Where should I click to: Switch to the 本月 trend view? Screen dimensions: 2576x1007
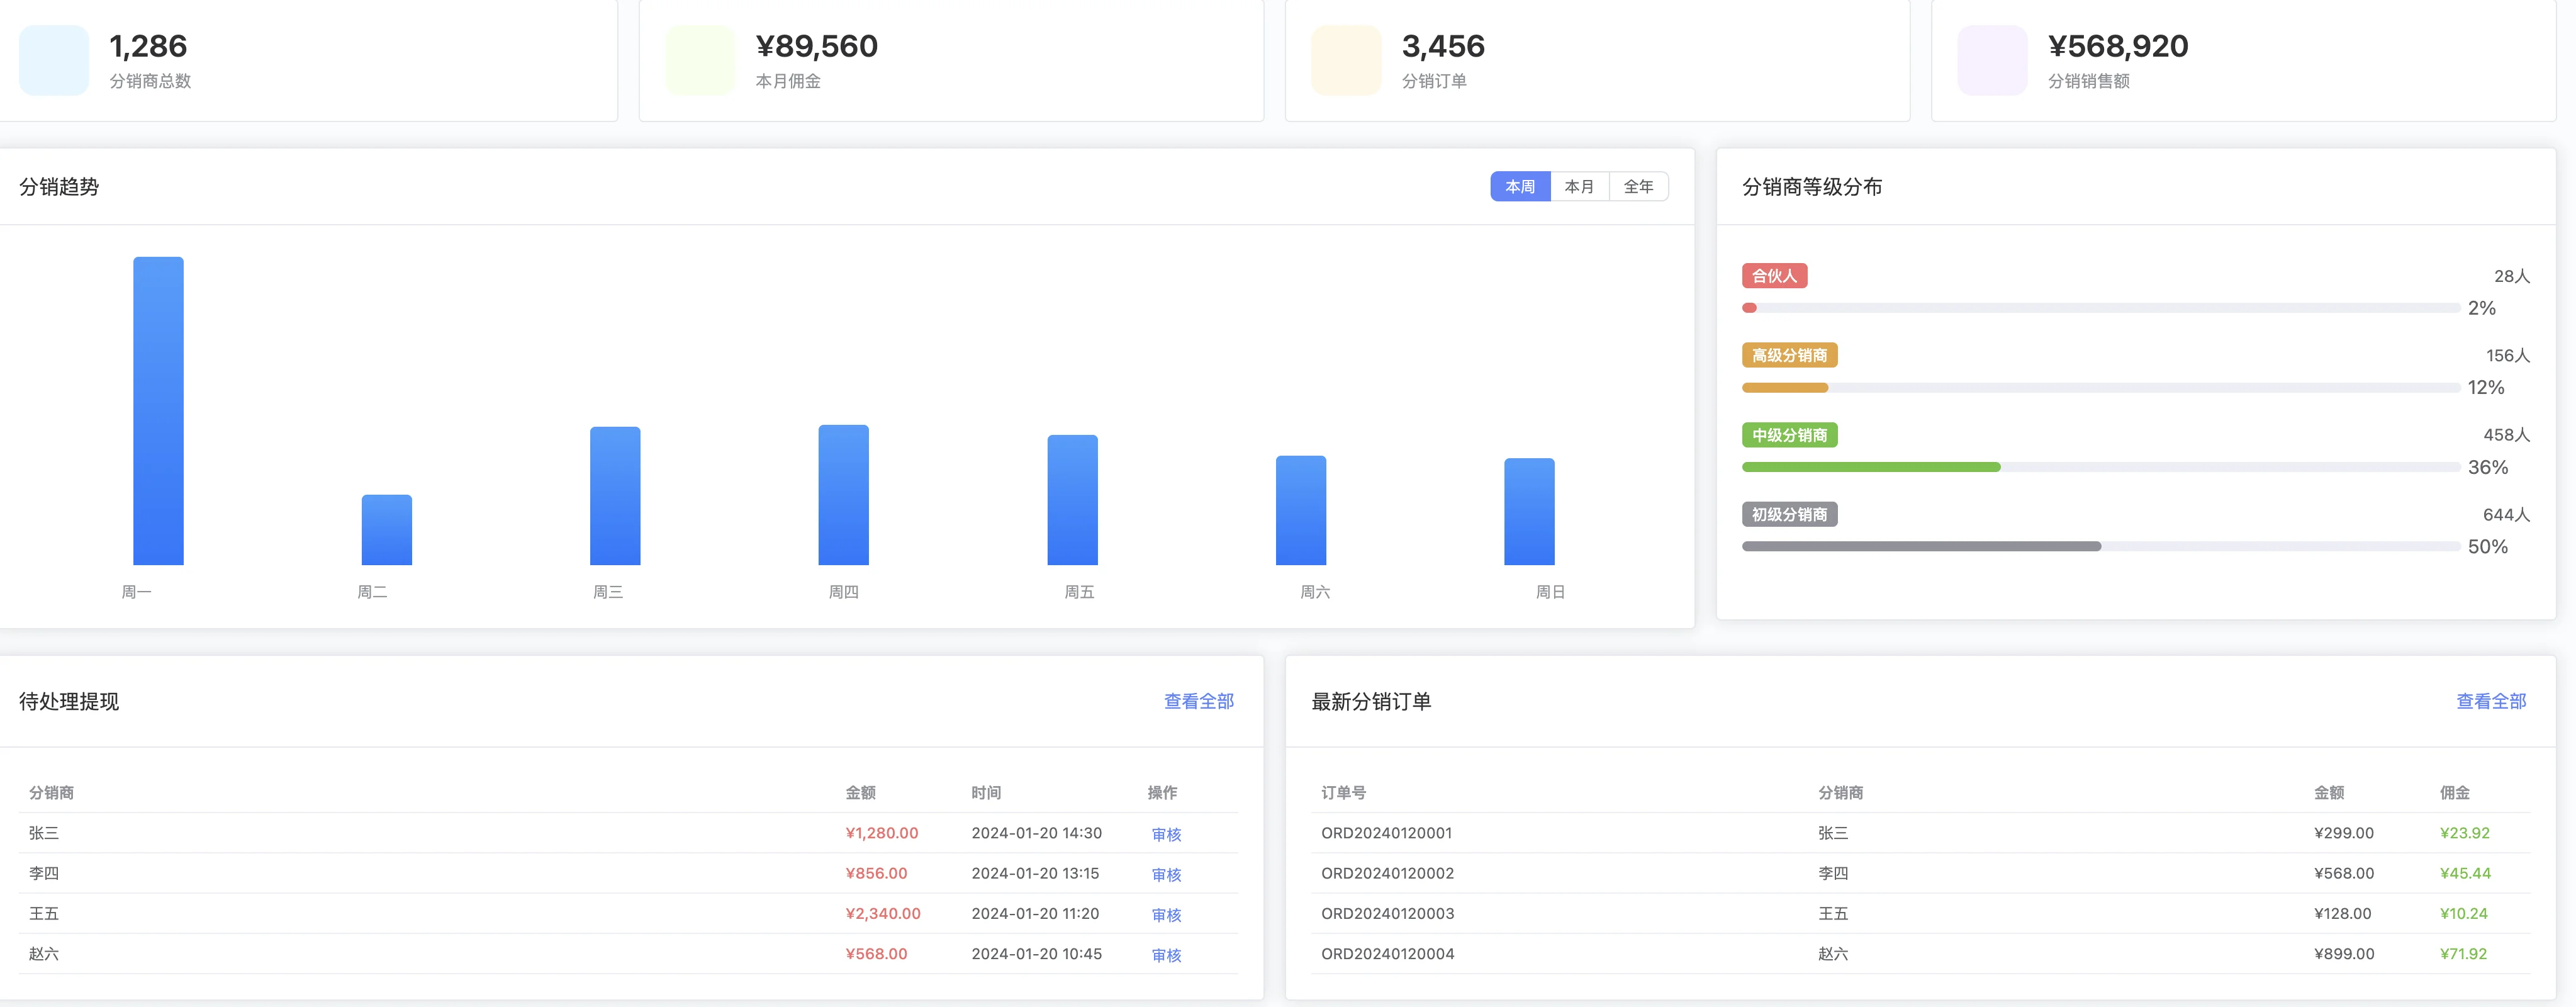[1579, 186]
